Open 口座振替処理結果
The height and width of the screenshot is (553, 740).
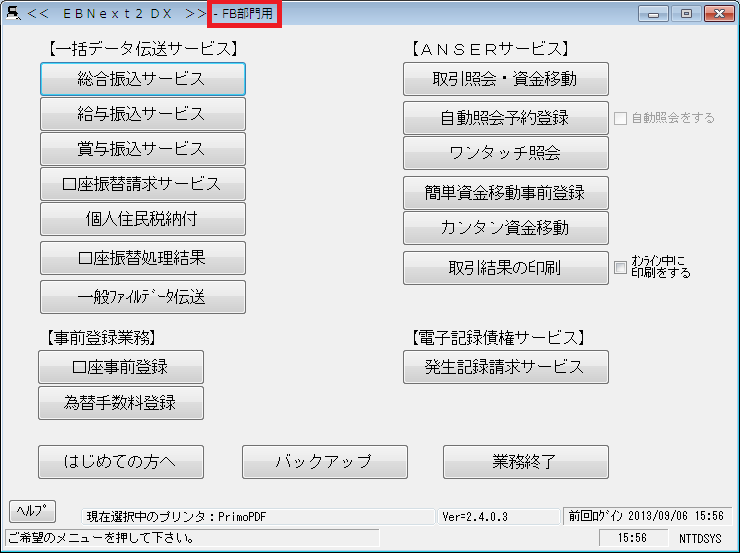[143, 258]
